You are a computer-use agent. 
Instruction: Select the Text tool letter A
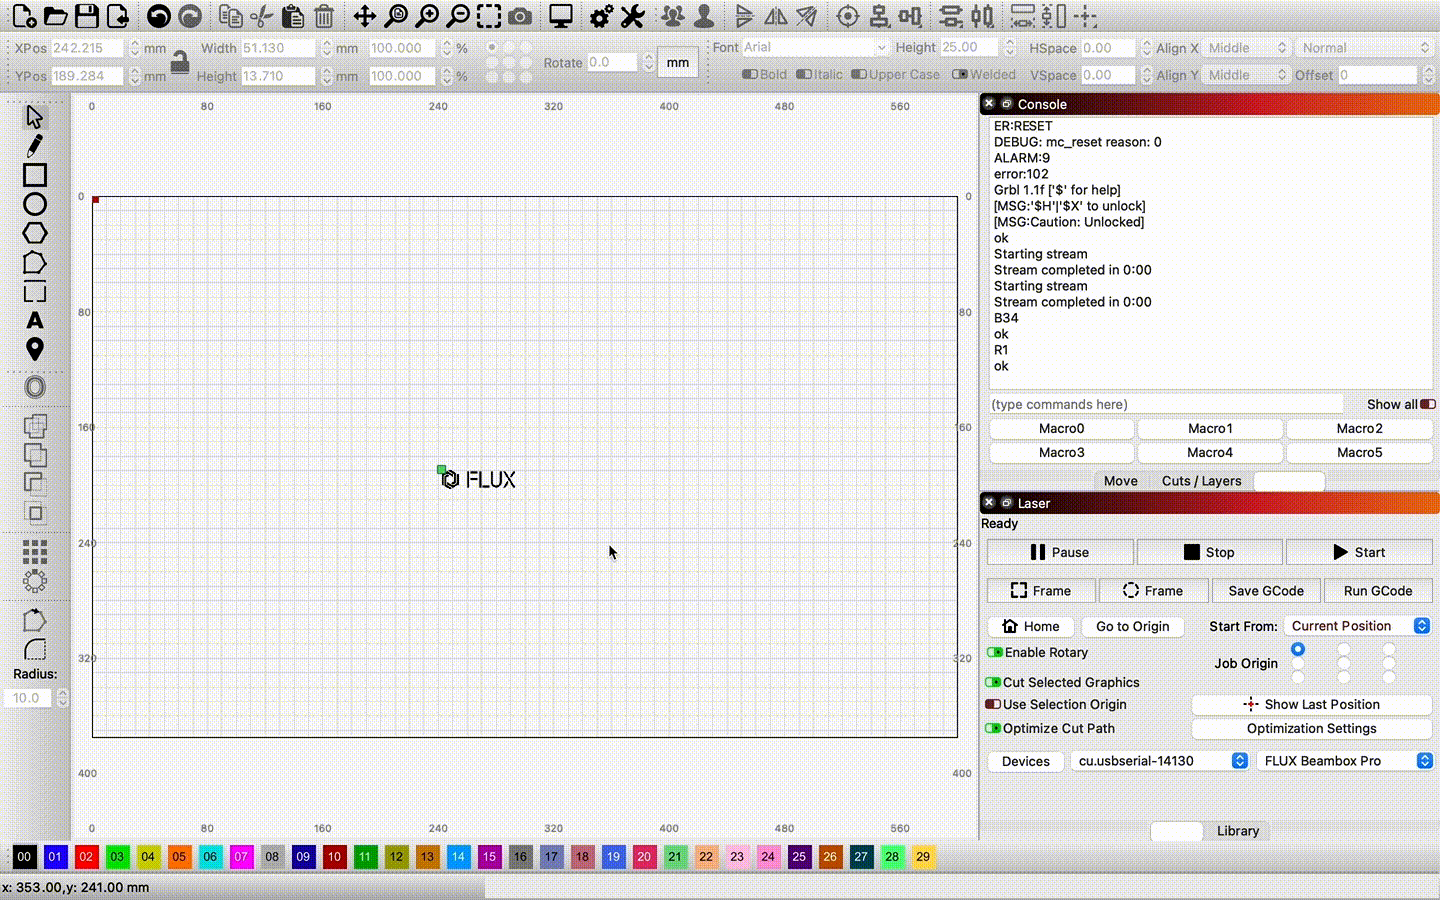click(x=34, y=321)
